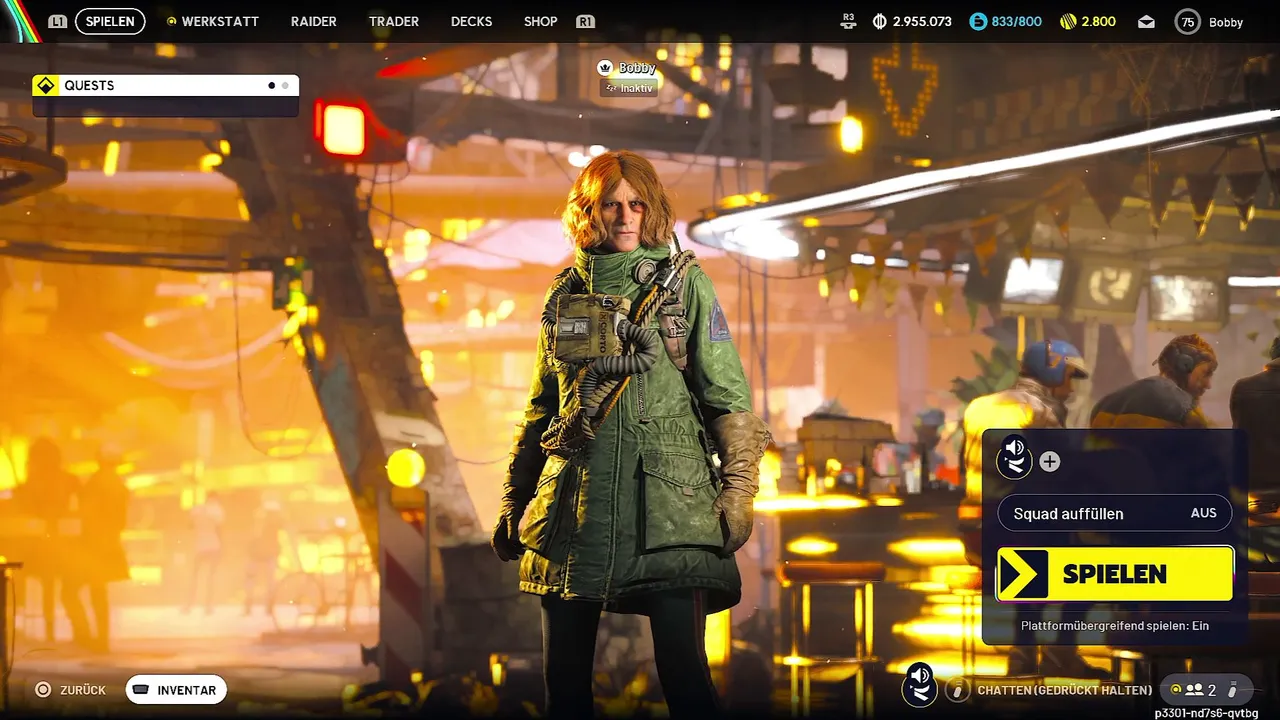Open the SPIELEN tab in top navigation

tap(110, 21)
